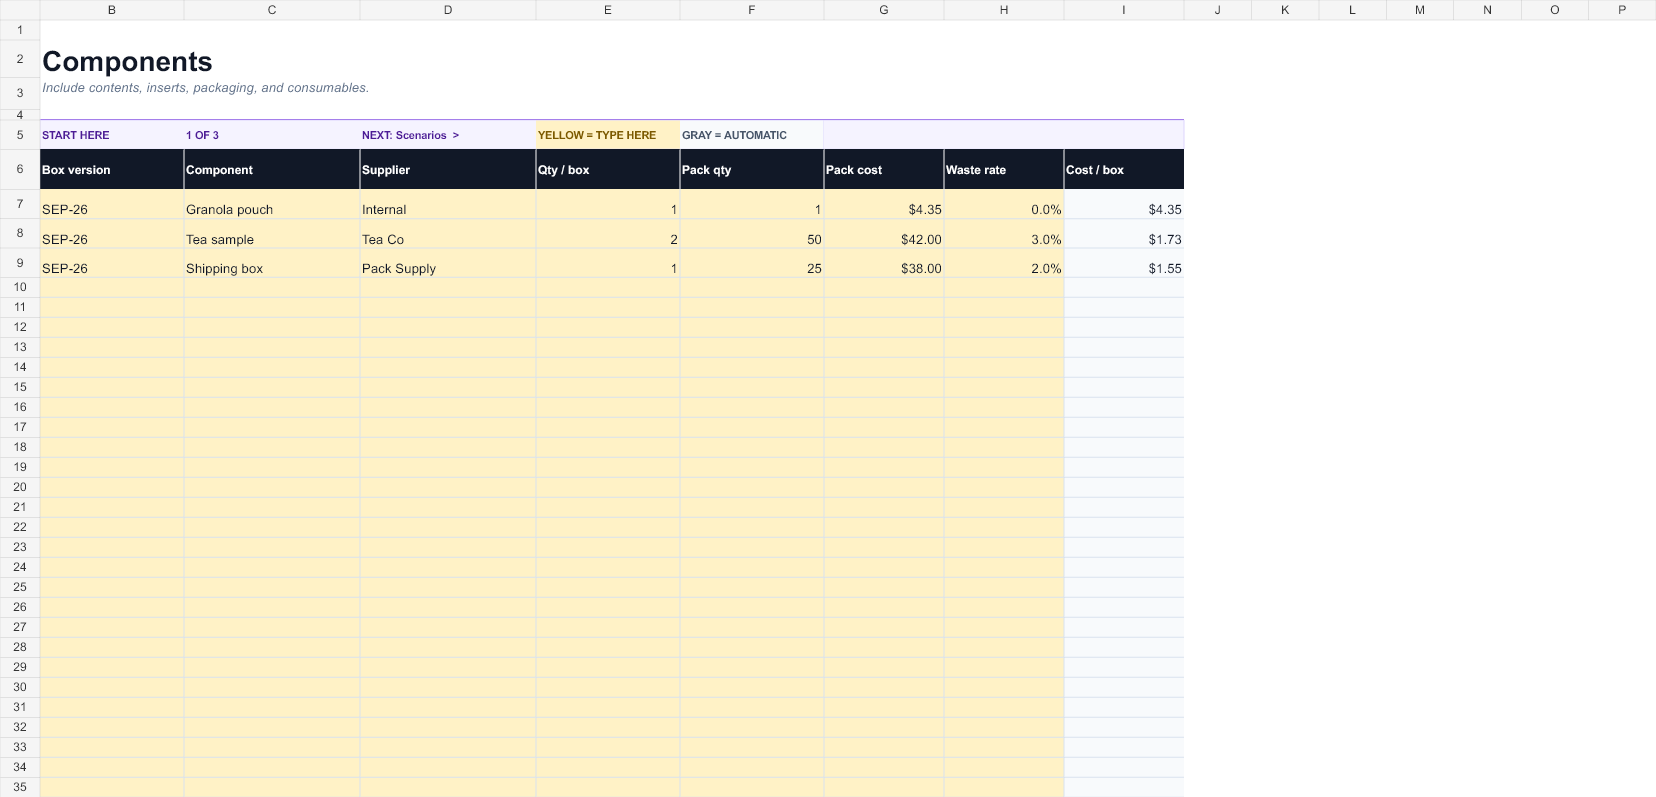Select the 'Internal' supplier cell

(x=448, y=204)
